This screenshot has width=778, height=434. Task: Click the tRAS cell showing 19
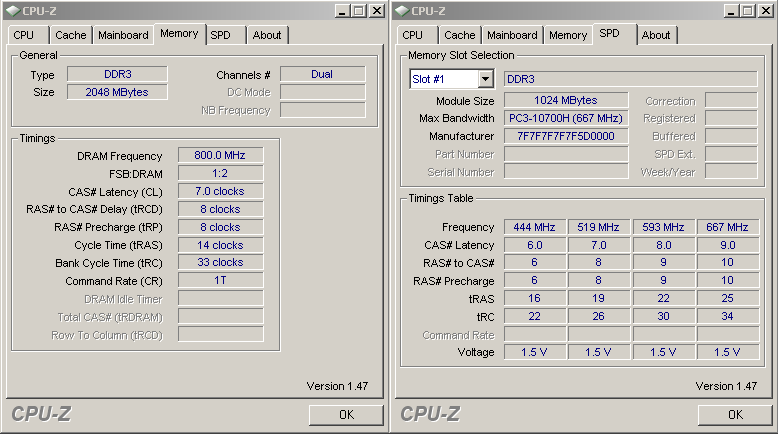599,299
